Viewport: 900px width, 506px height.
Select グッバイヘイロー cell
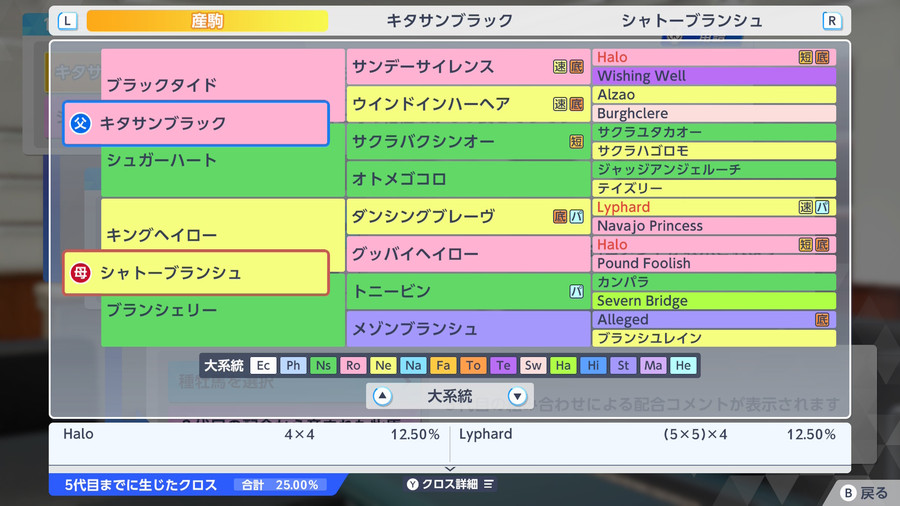468,254
